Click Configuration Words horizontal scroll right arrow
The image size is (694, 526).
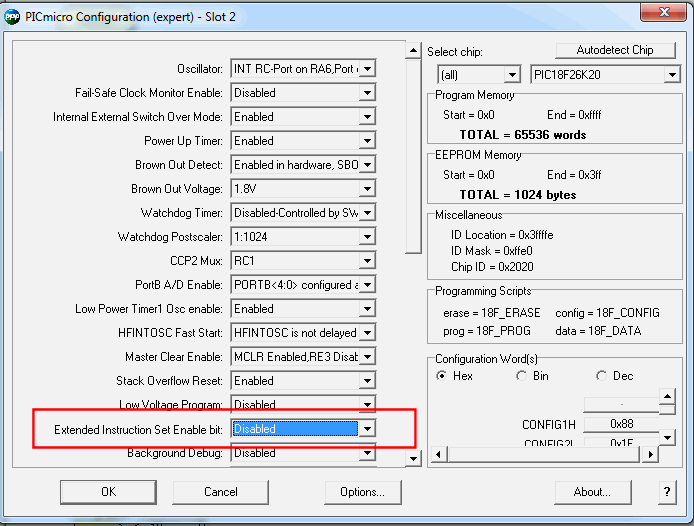pos(650,454)
